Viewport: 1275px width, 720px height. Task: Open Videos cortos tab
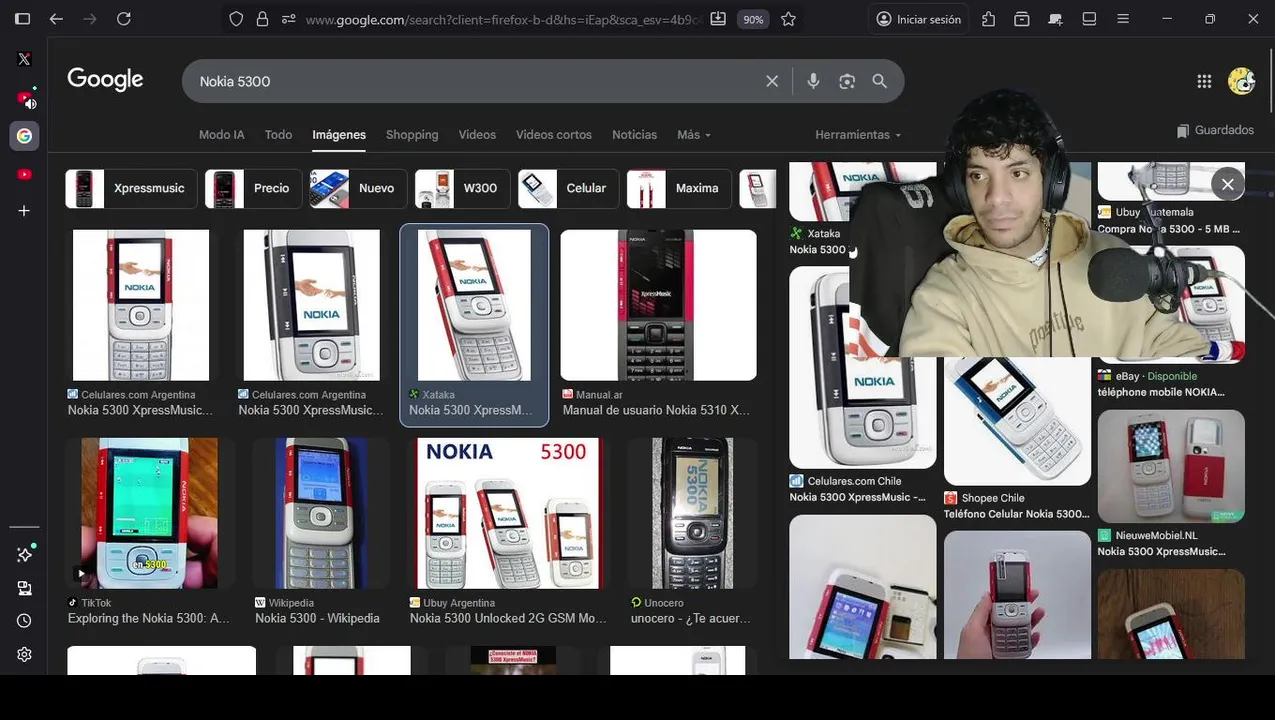[x=554, y=134]
